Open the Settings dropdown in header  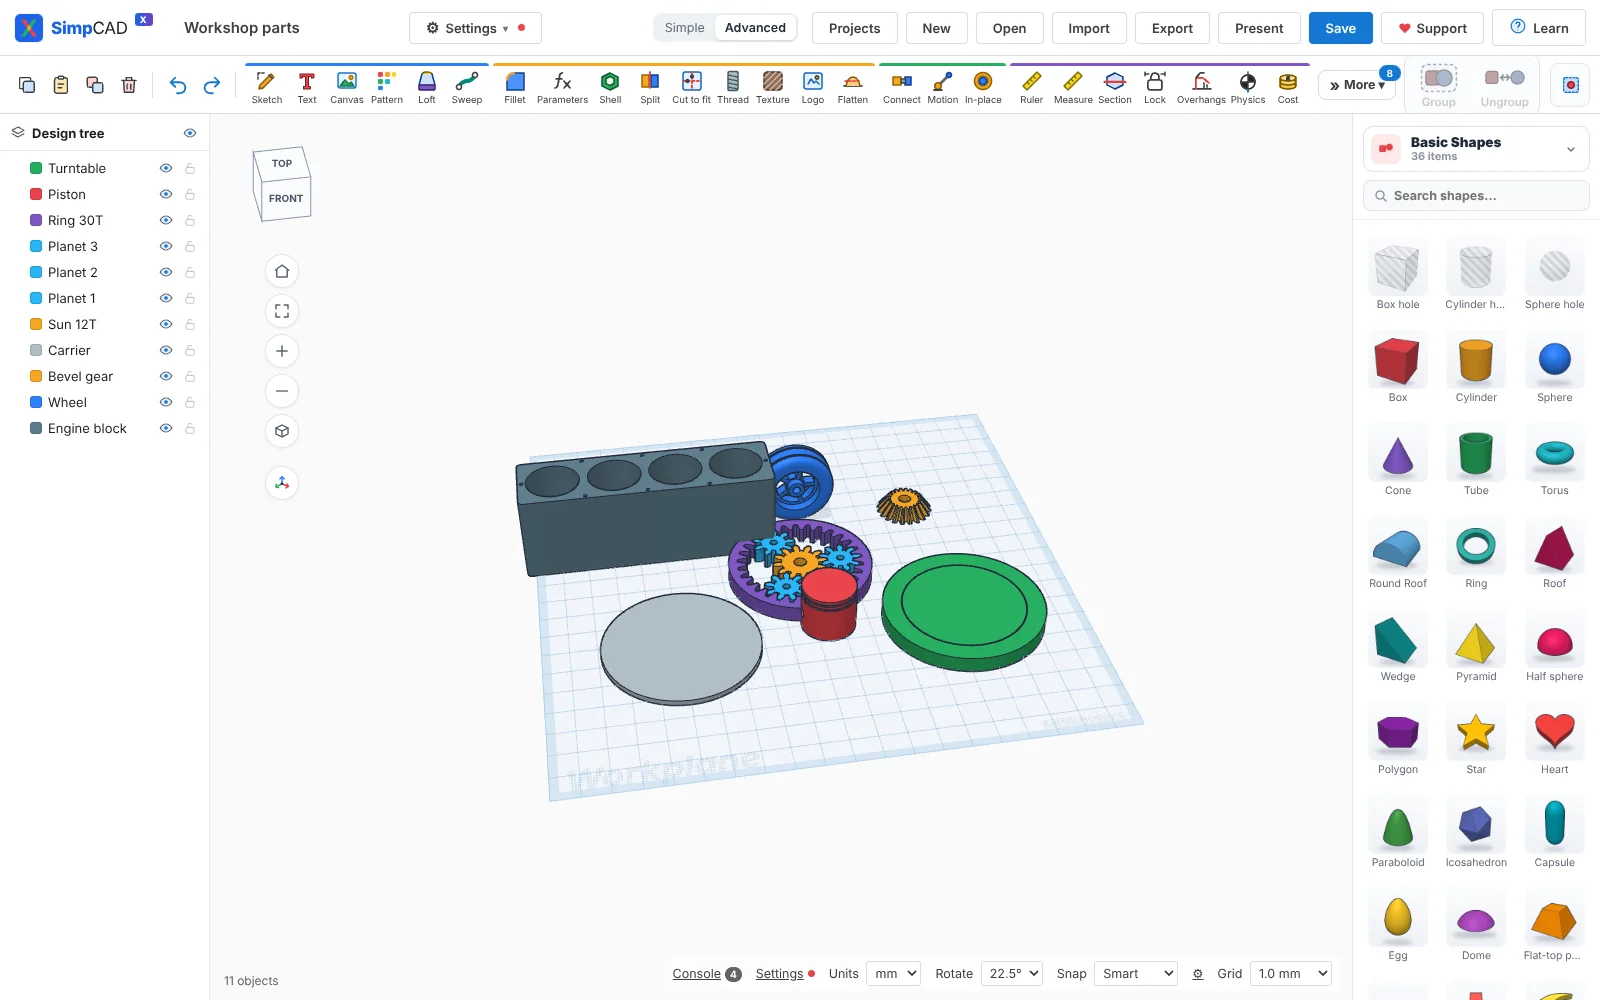(x=475, y=28)
